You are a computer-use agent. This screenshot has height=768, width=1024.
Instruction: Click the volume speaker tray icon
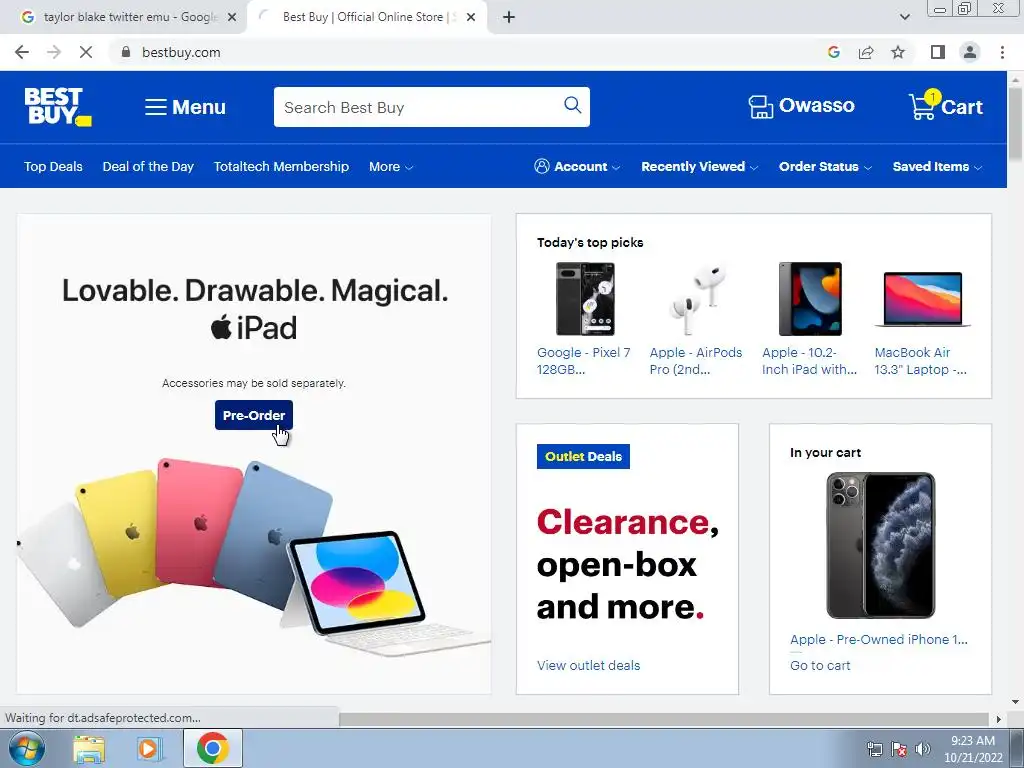pos(923,749)
